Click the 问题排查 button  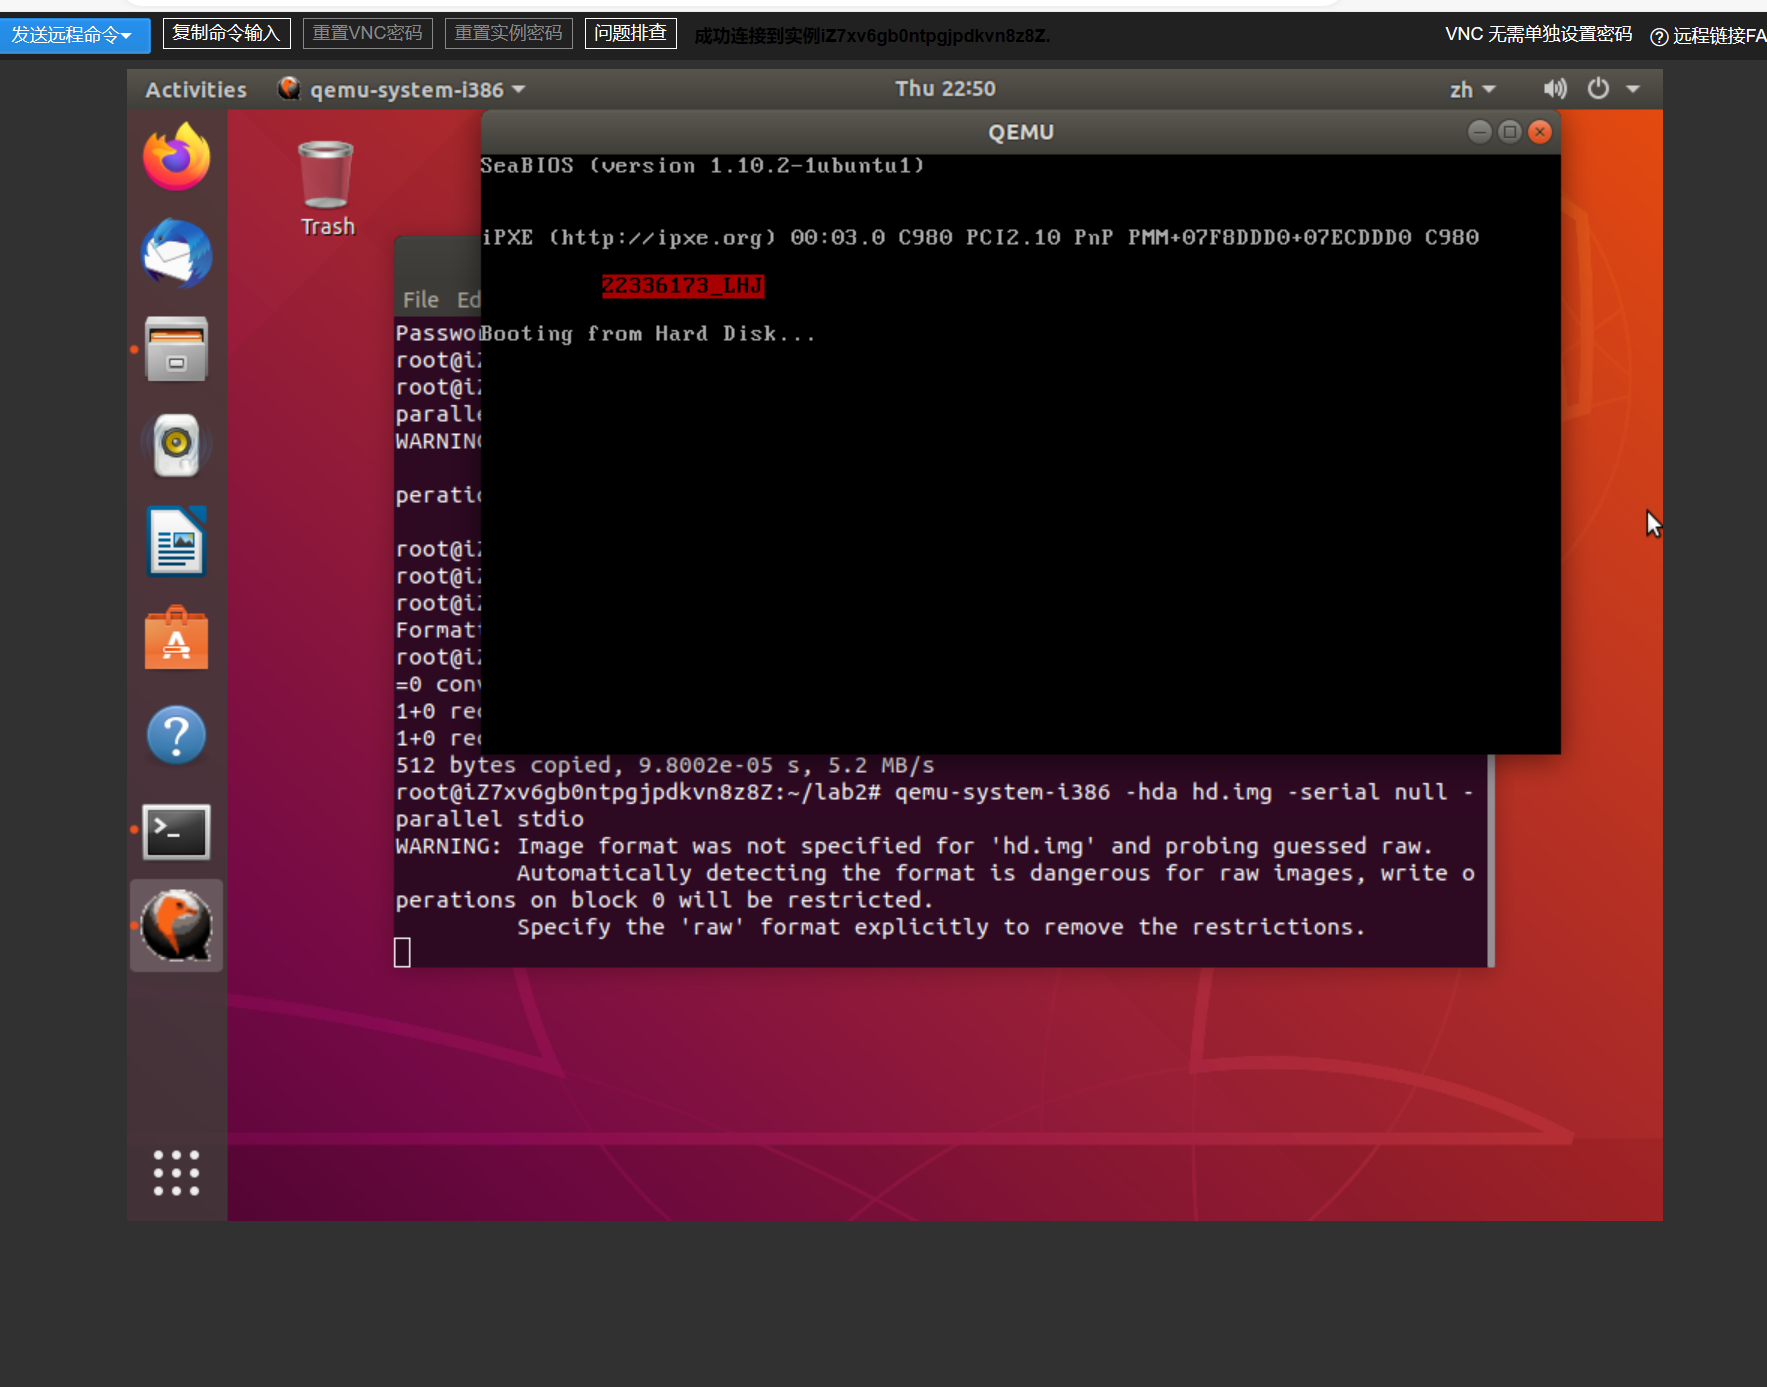(x=630, y=33)
